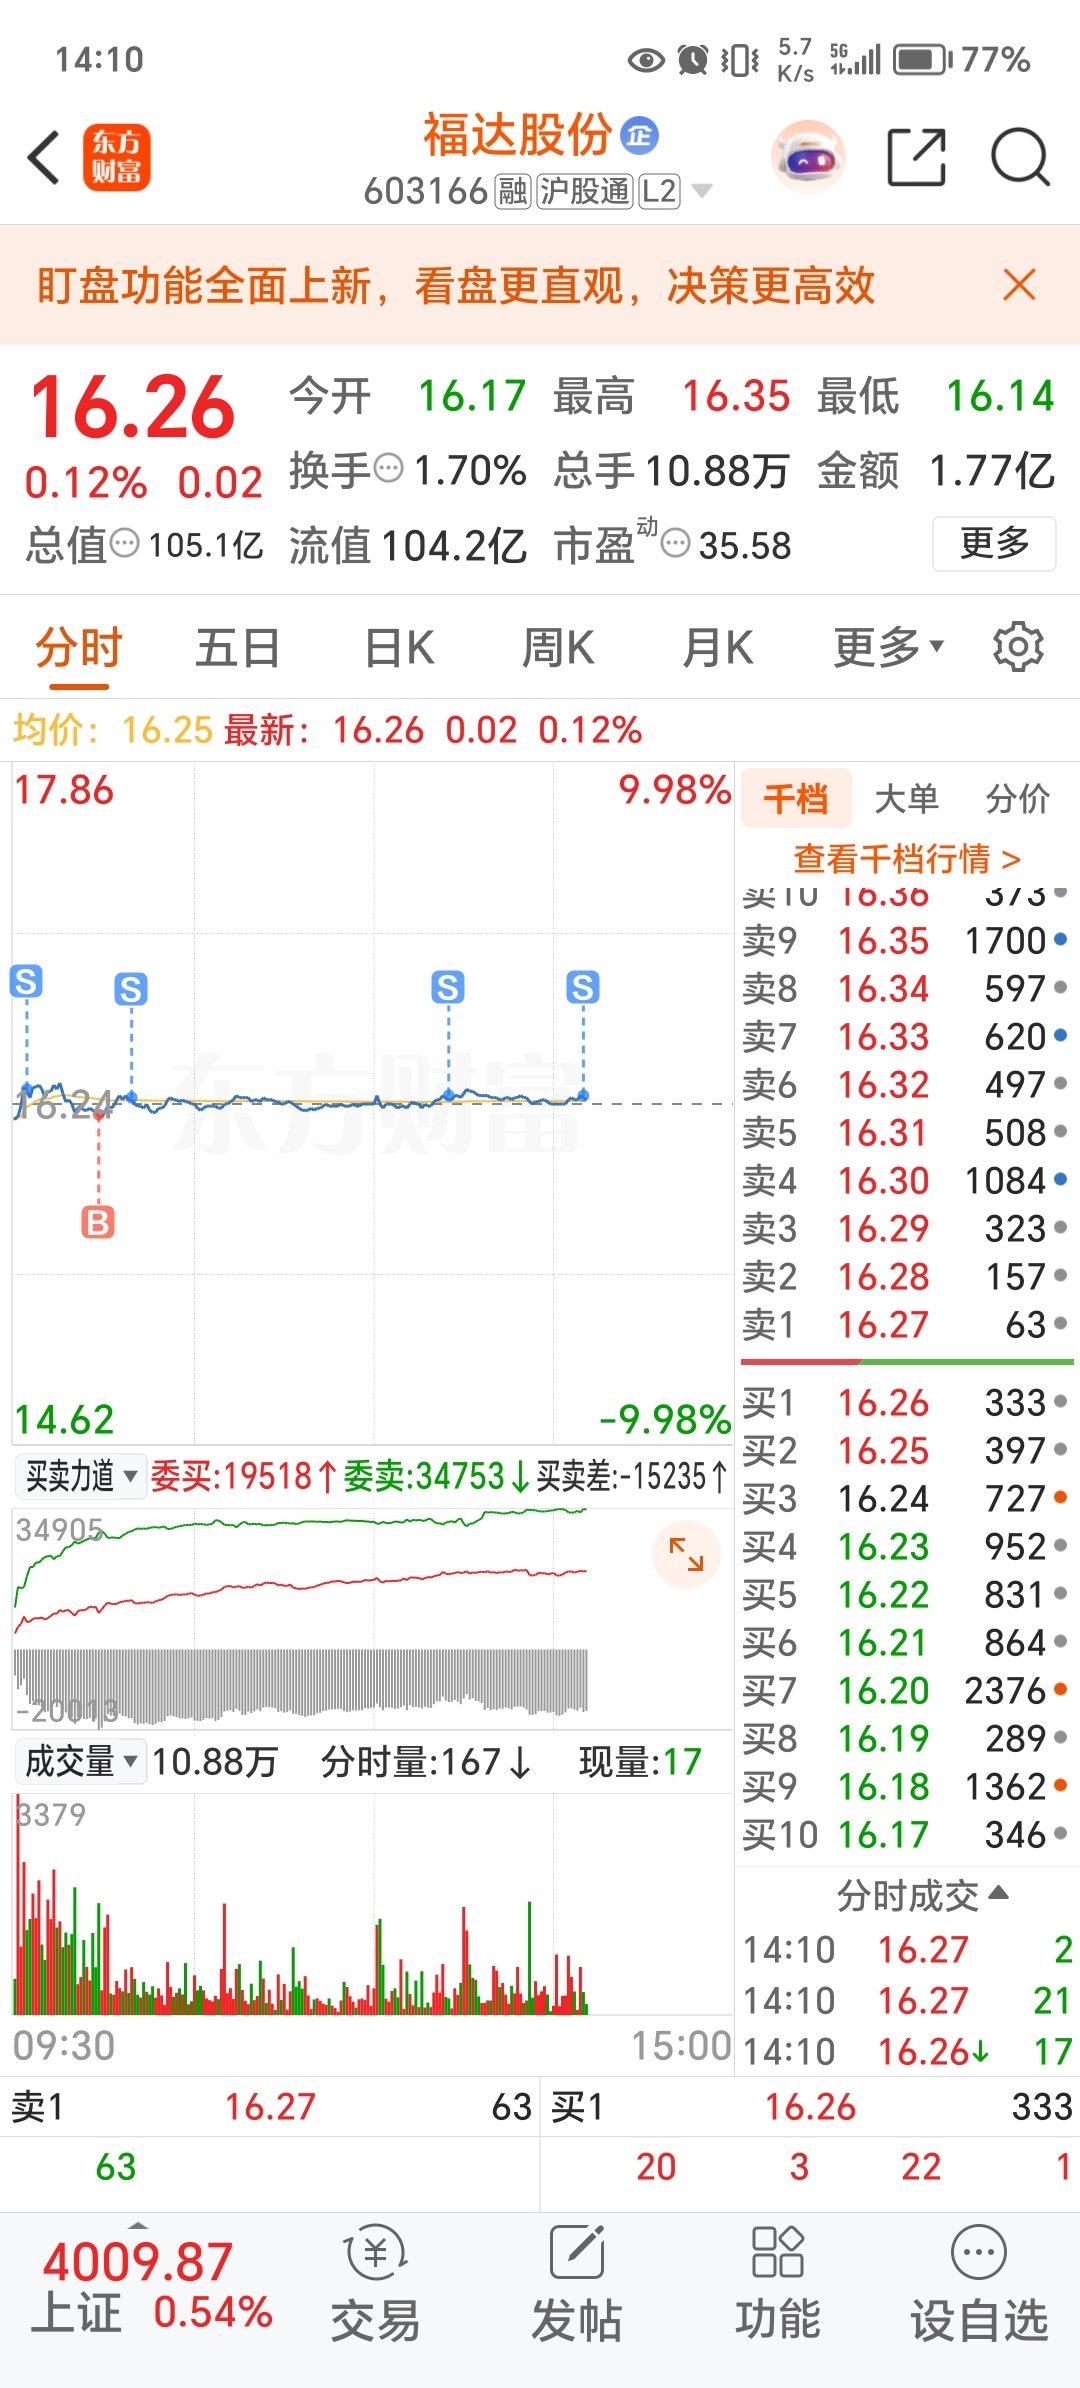Tap the 上证 4009.87 index quote
The width and height of the screenshot is (1080, 2388).
pyautogui.click(x=152, y=2286)
